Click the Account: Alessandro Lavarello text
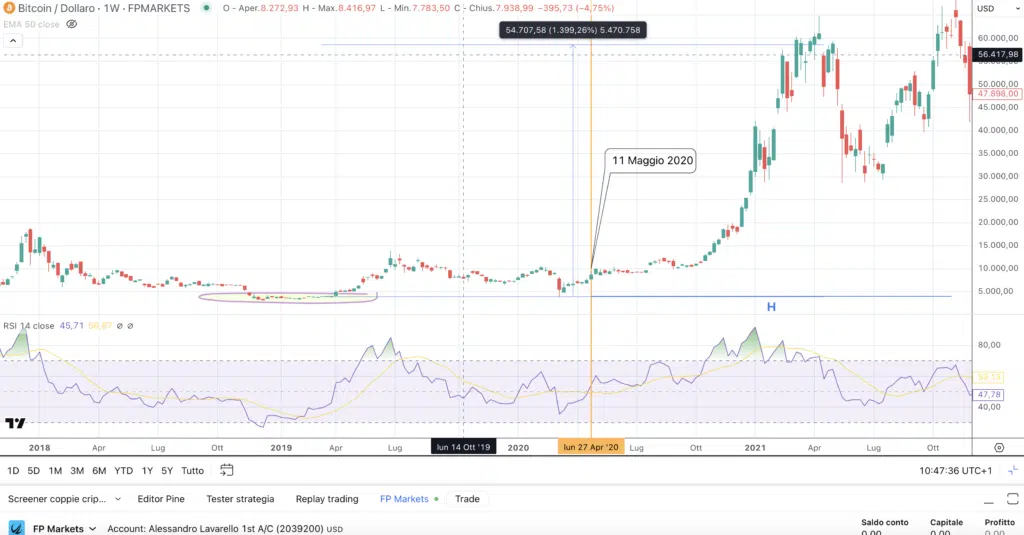The height and width of the screenshot is (535, 1024). pos(225,528)
